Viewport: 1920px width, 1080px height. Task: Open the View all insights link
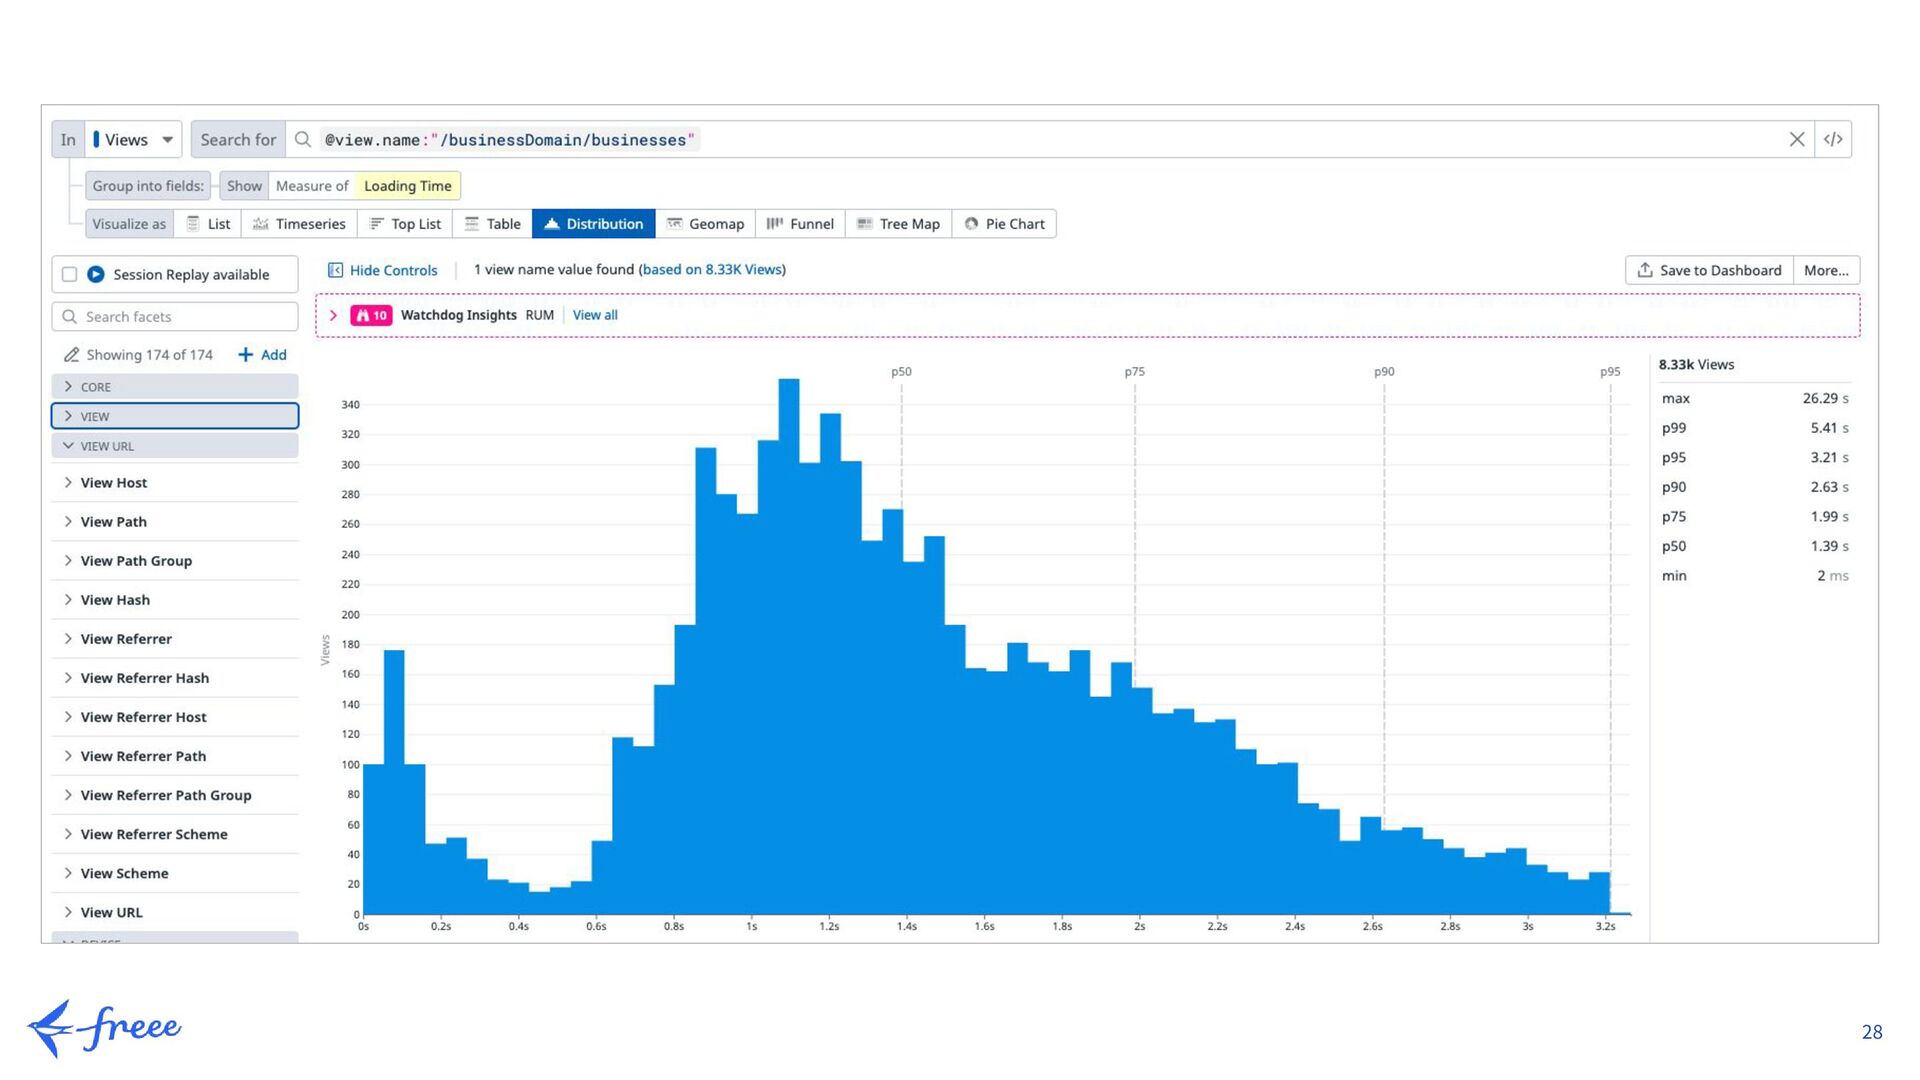pos(595,315)
